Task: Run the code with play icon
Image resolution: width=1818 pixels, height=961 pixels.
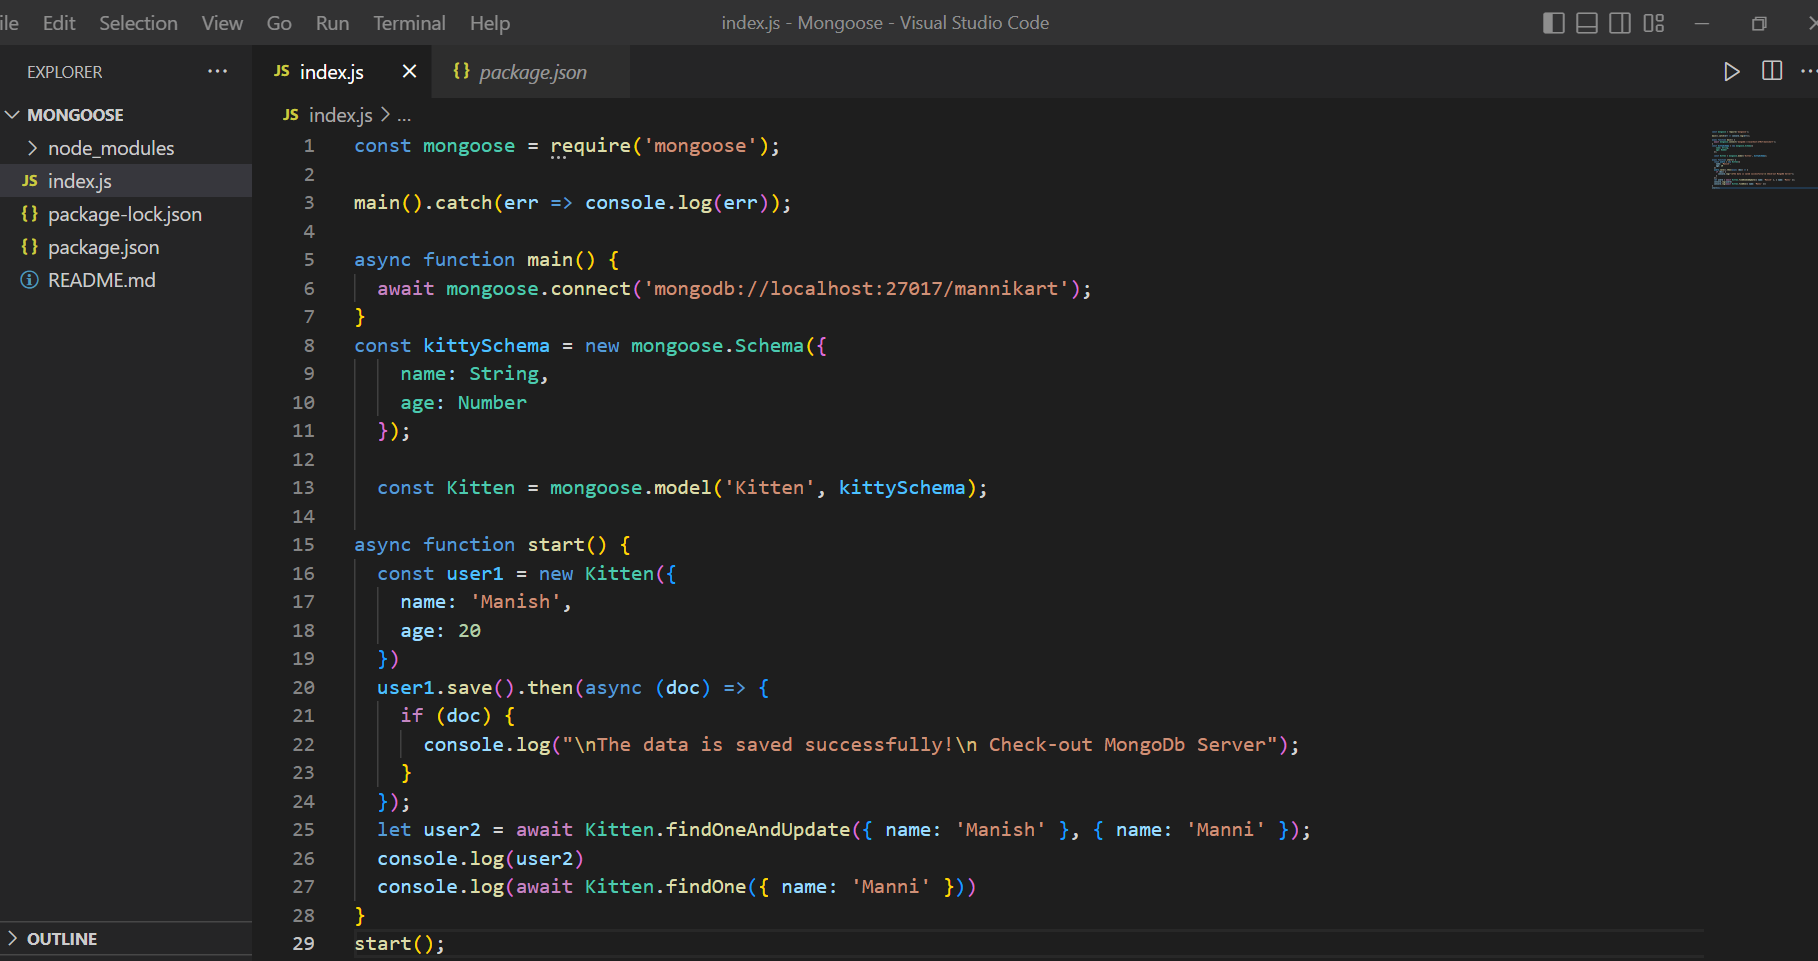Action: click(1732, 71)
